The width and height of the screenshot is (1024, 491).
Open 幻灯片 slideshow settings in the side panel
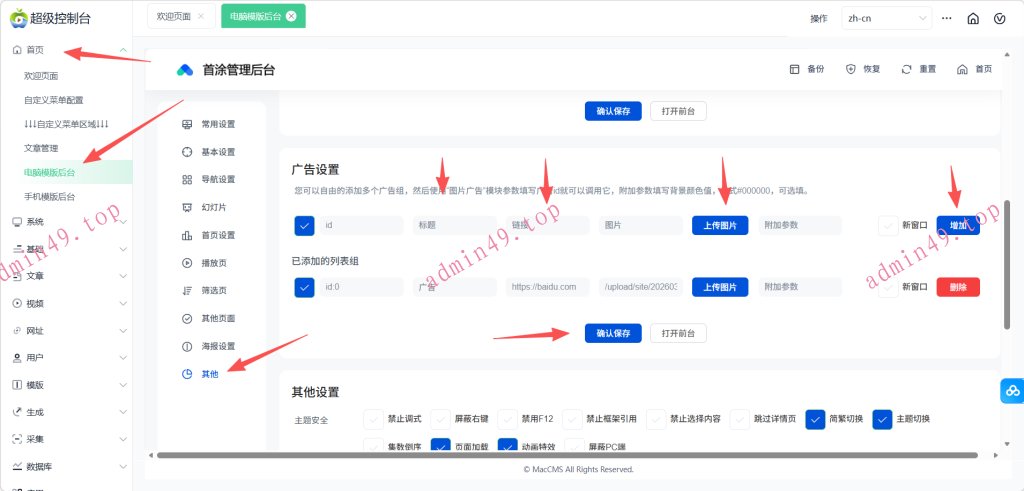(x=209, y=207)
